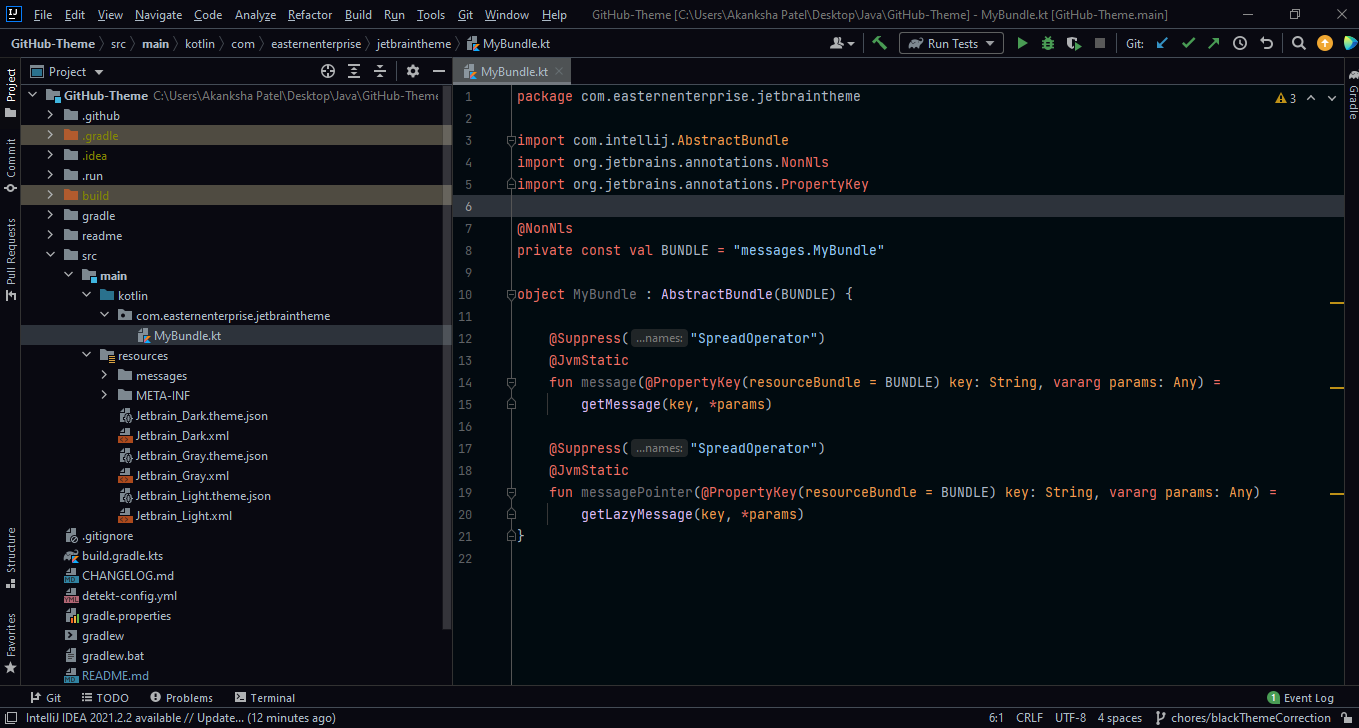
Task: Expand the META-INF folder
Action: (x=104, y=396)
